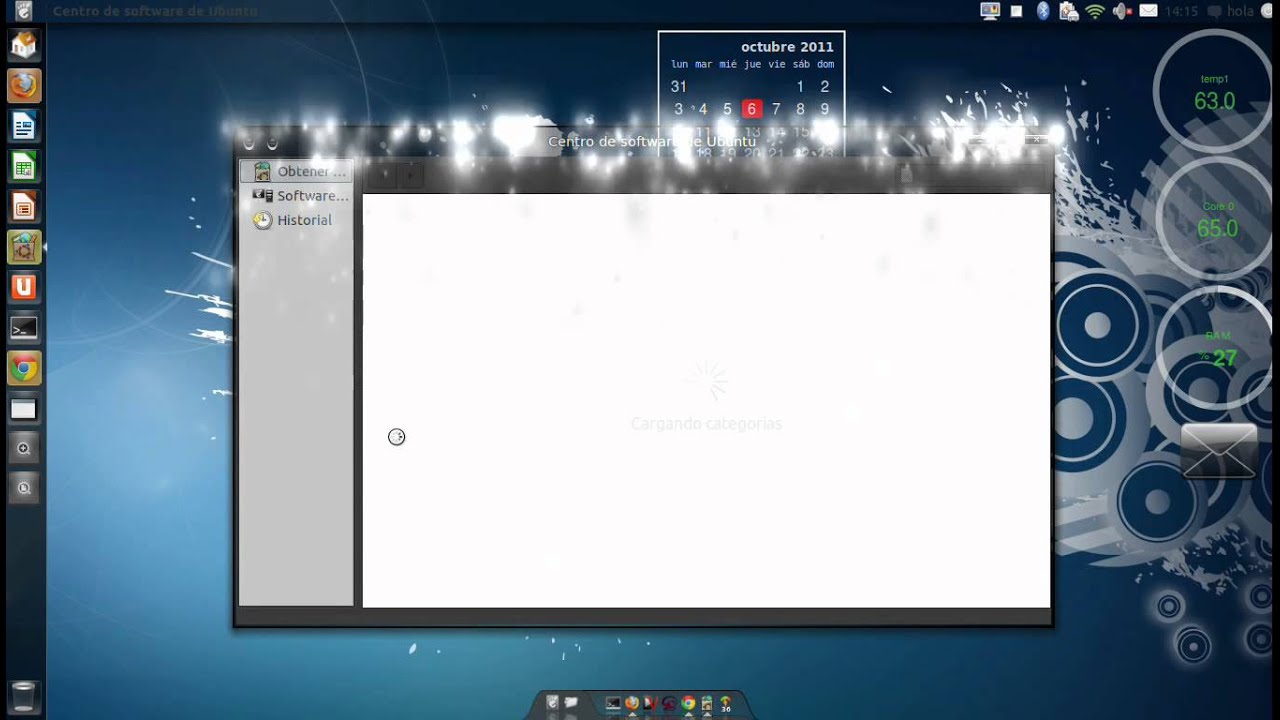Select Software instalado in sidebar
Screen dimensions: 1280x720
pos(297,196)
